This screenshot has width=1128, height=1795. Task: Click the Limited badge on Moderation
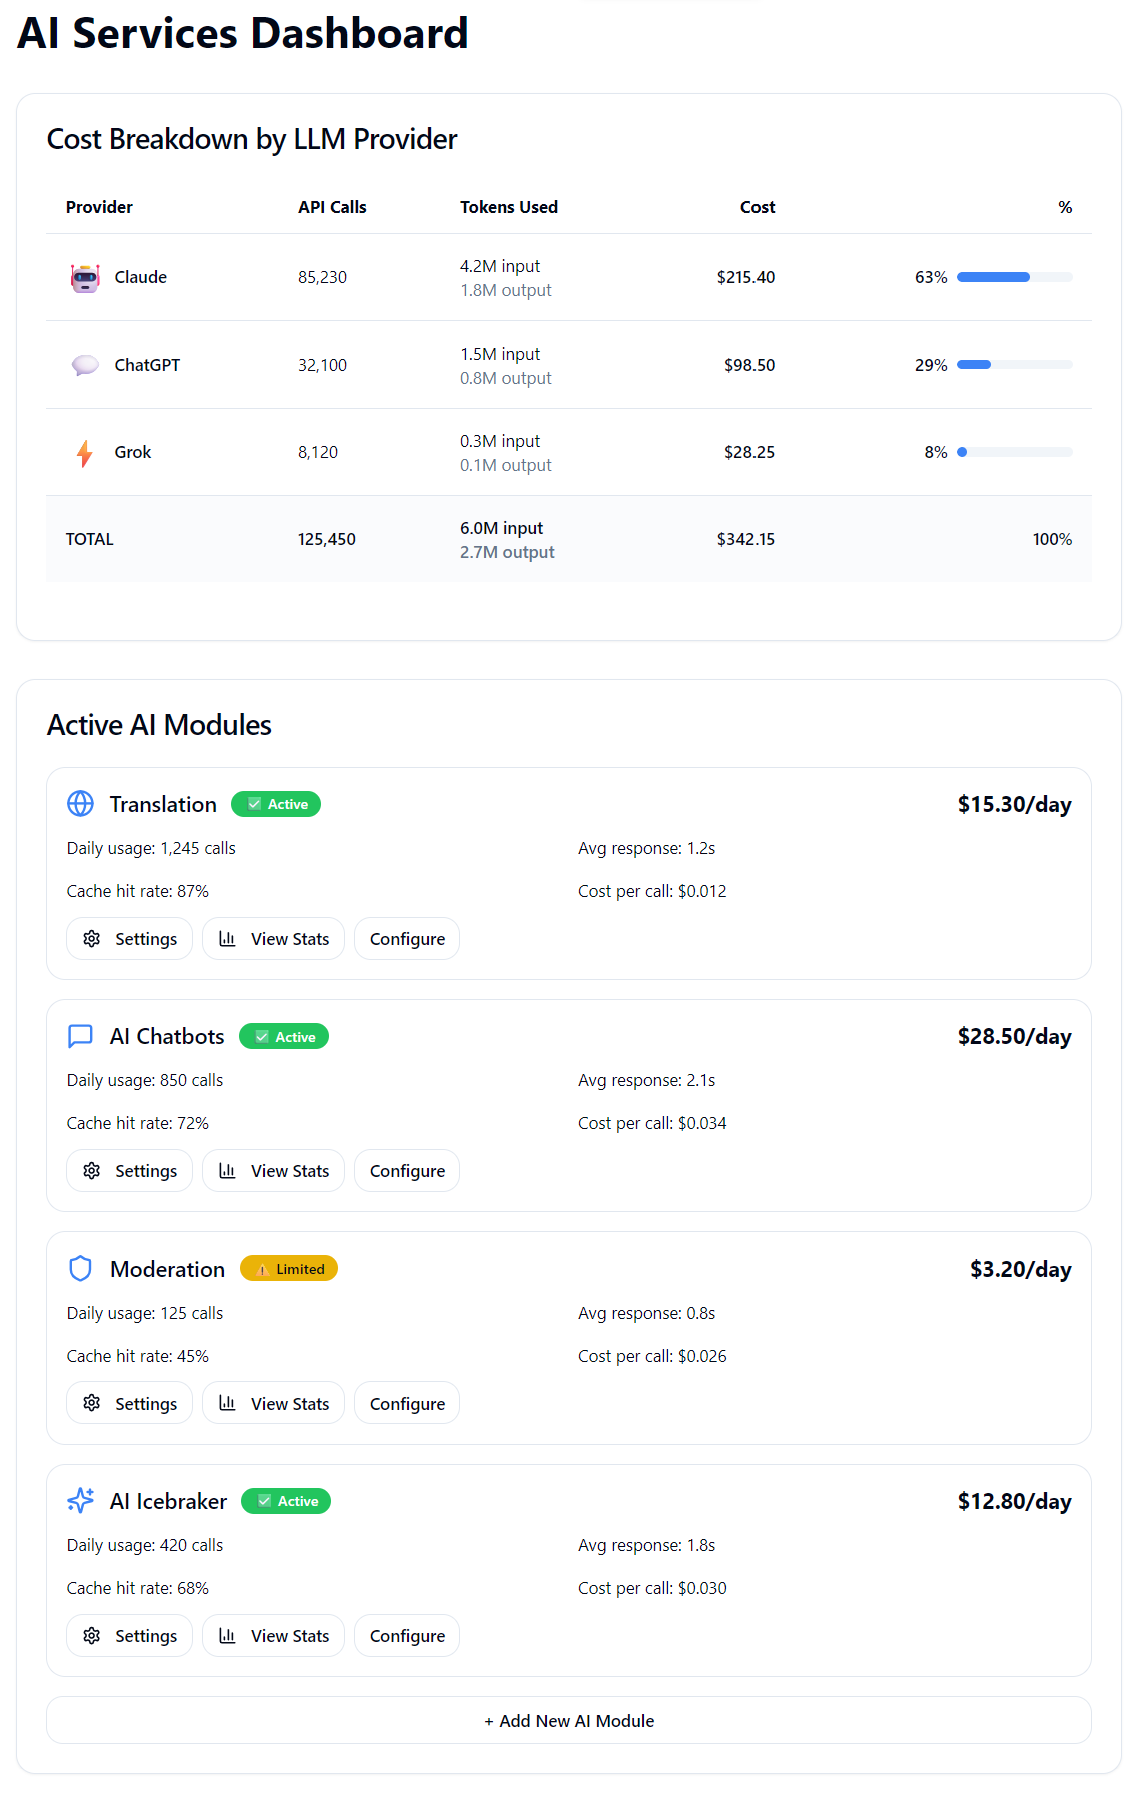[x=289, y=1269]
